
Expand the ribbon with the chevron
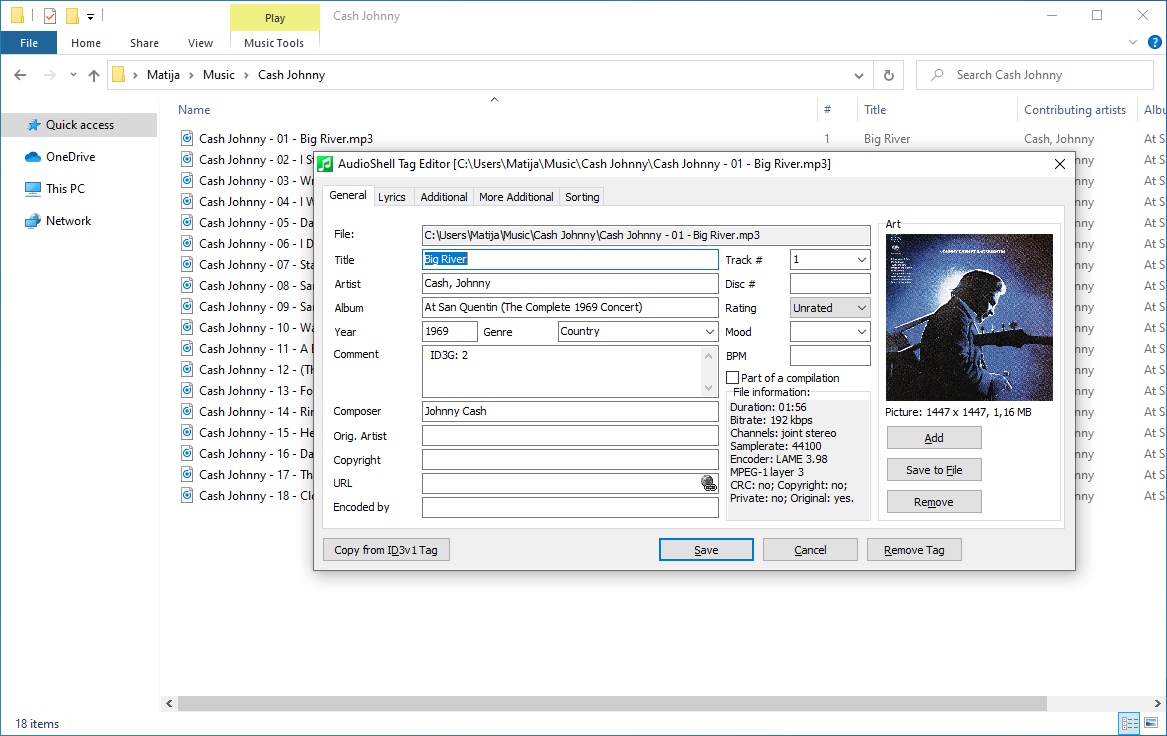(x=1133, y=42)
